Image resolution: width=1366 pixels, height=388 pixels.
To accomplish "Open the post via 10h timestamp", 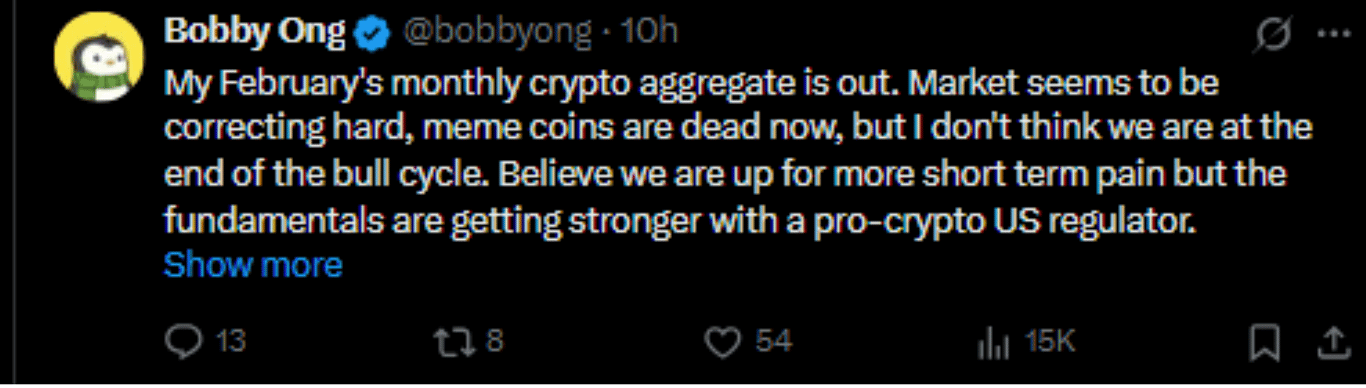I will [650, 33].
